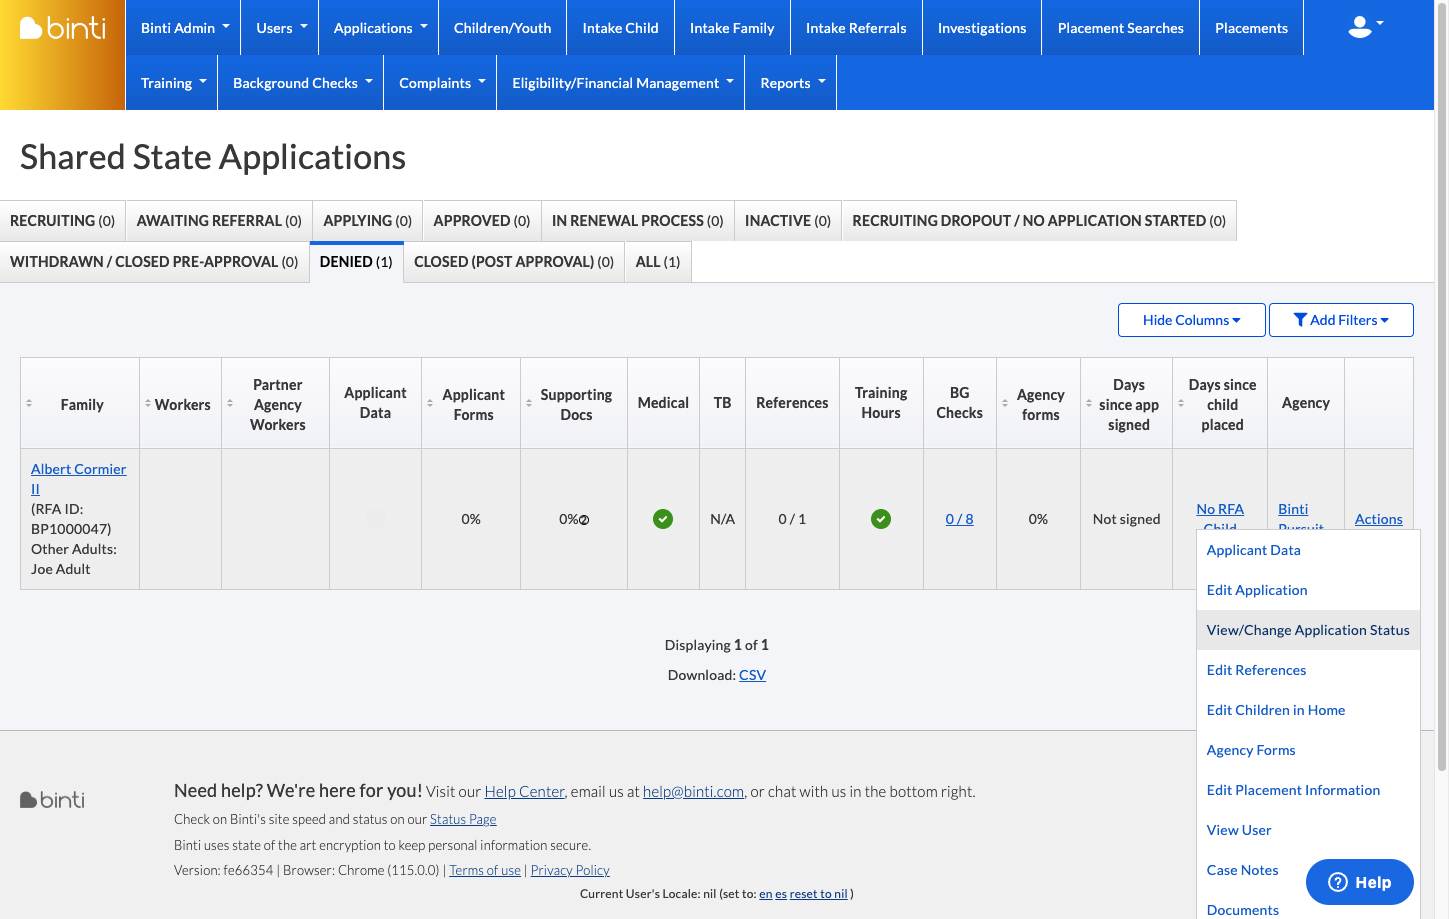1449x919 pixels.
Task: Open the Hide Columns dropdown
Action: point(1191,320)
